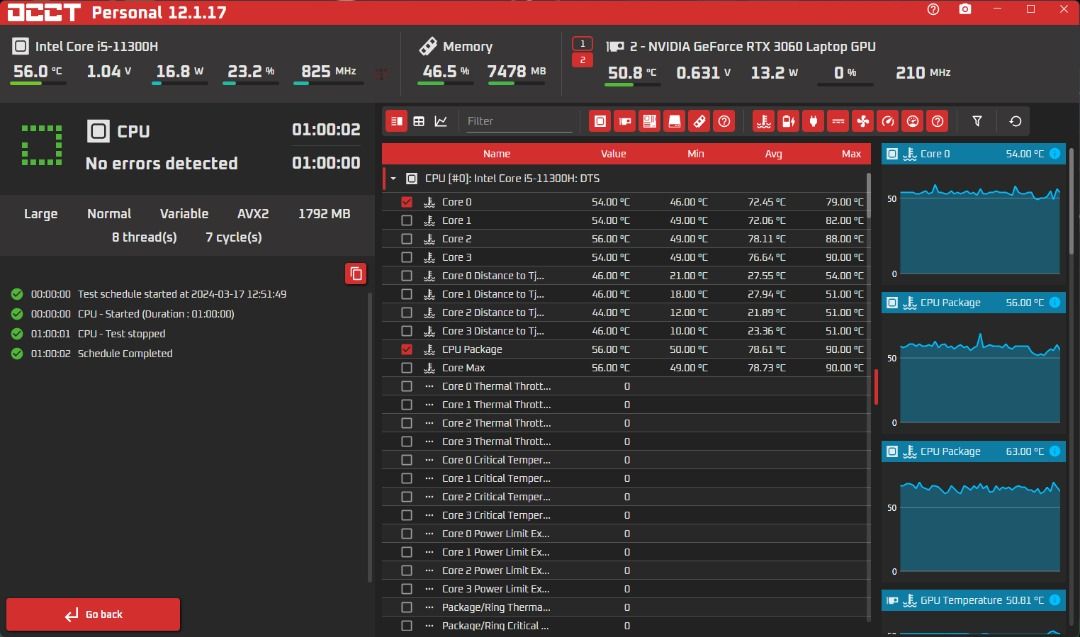This screenshot has width=1080, height=637.
Task: Switch to graph view layout icon
Action: [441, 121]
